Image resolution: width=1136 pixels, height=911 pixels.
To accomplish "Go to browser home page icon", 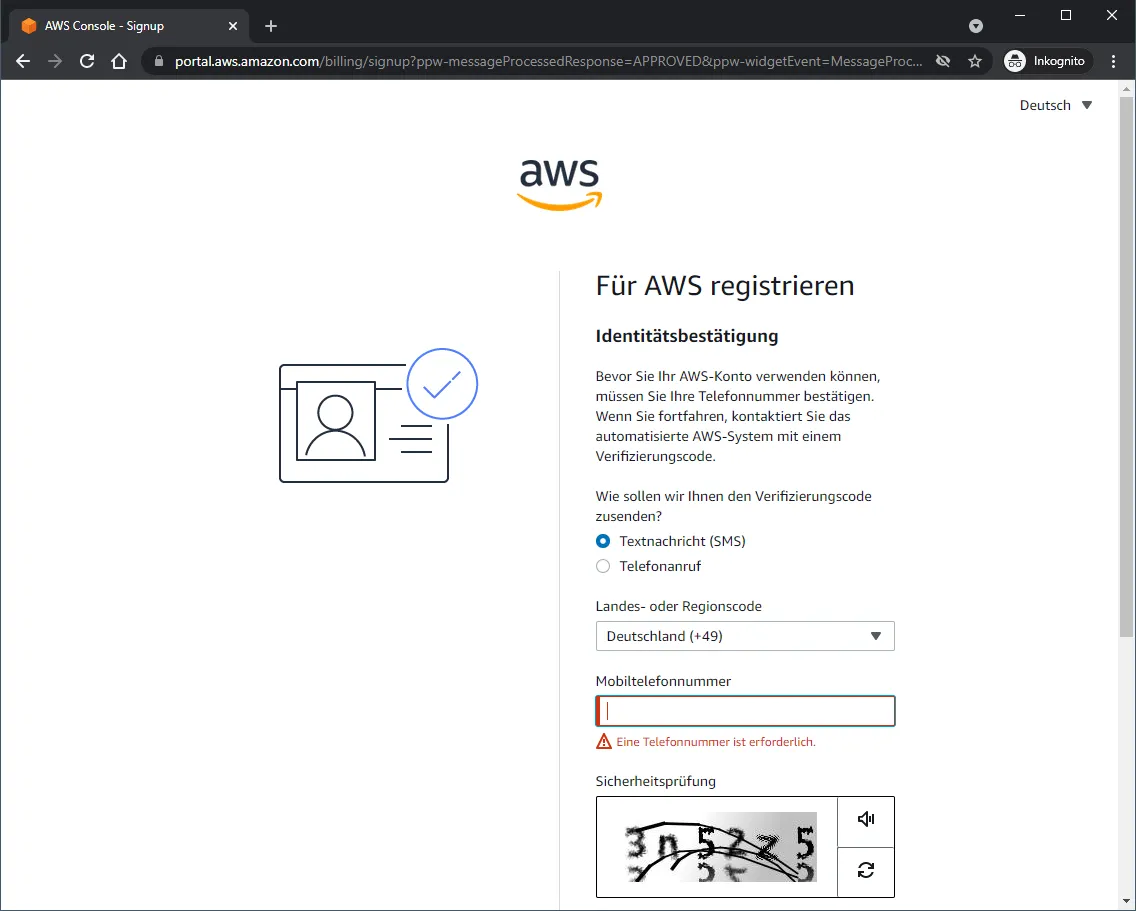I will click(119, 61).
